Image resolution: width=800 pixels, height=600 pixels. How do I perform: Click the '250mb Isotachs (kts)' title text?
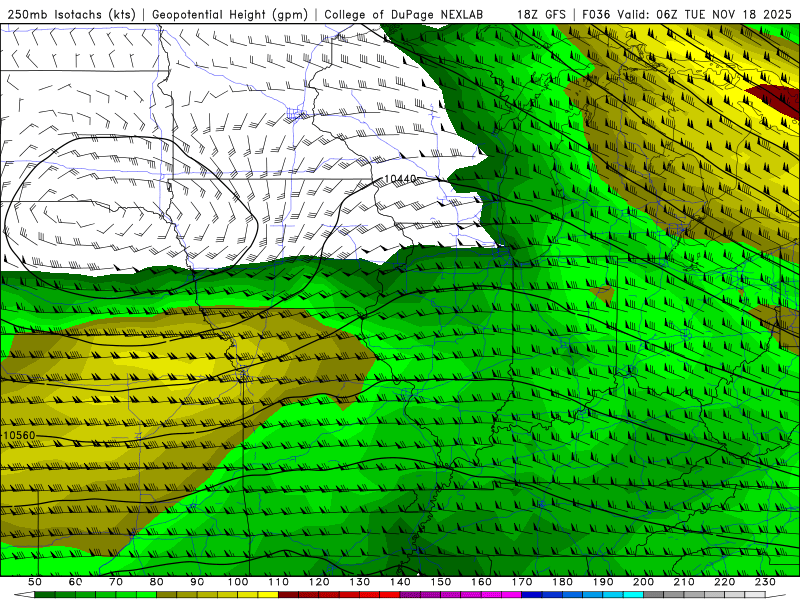[x=71, y=14]
